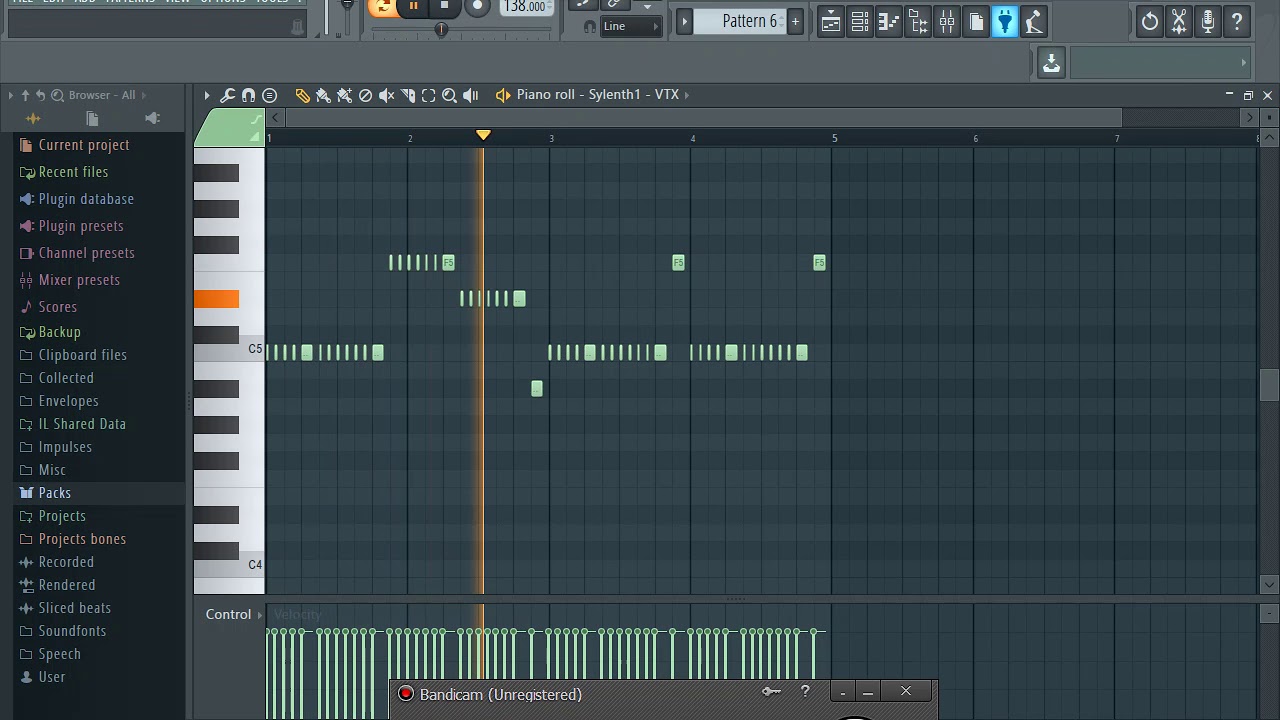Select the Paint brush tool

tap(323, 95)
